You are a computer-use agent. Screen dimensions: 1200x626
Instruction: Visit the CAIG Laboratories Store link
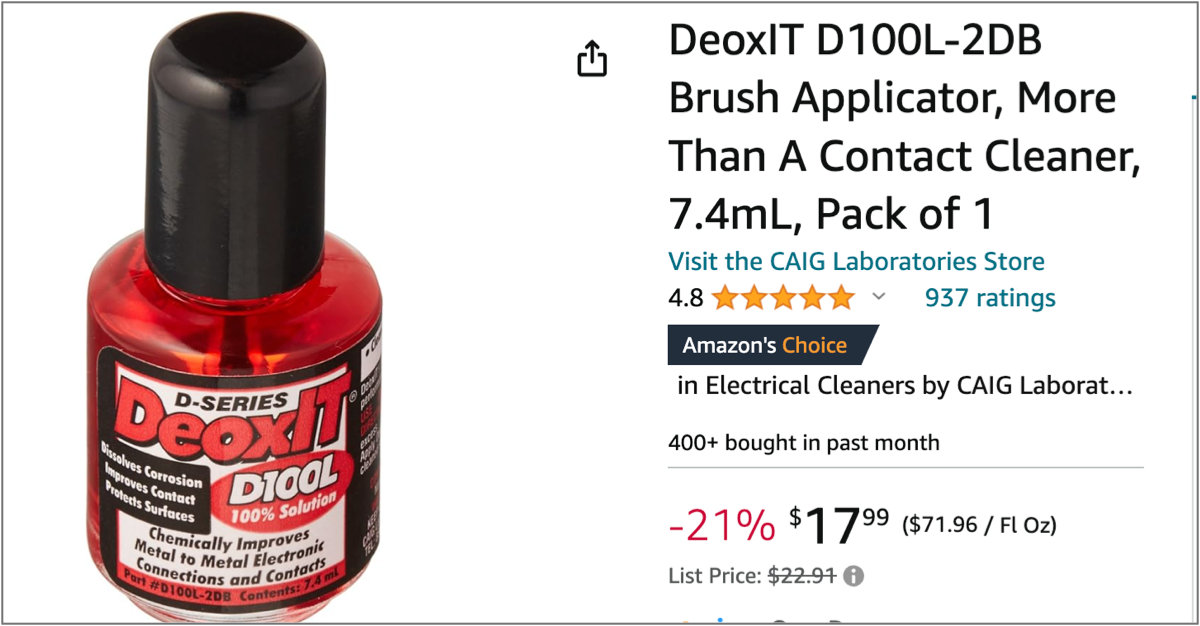coord(856,262)
